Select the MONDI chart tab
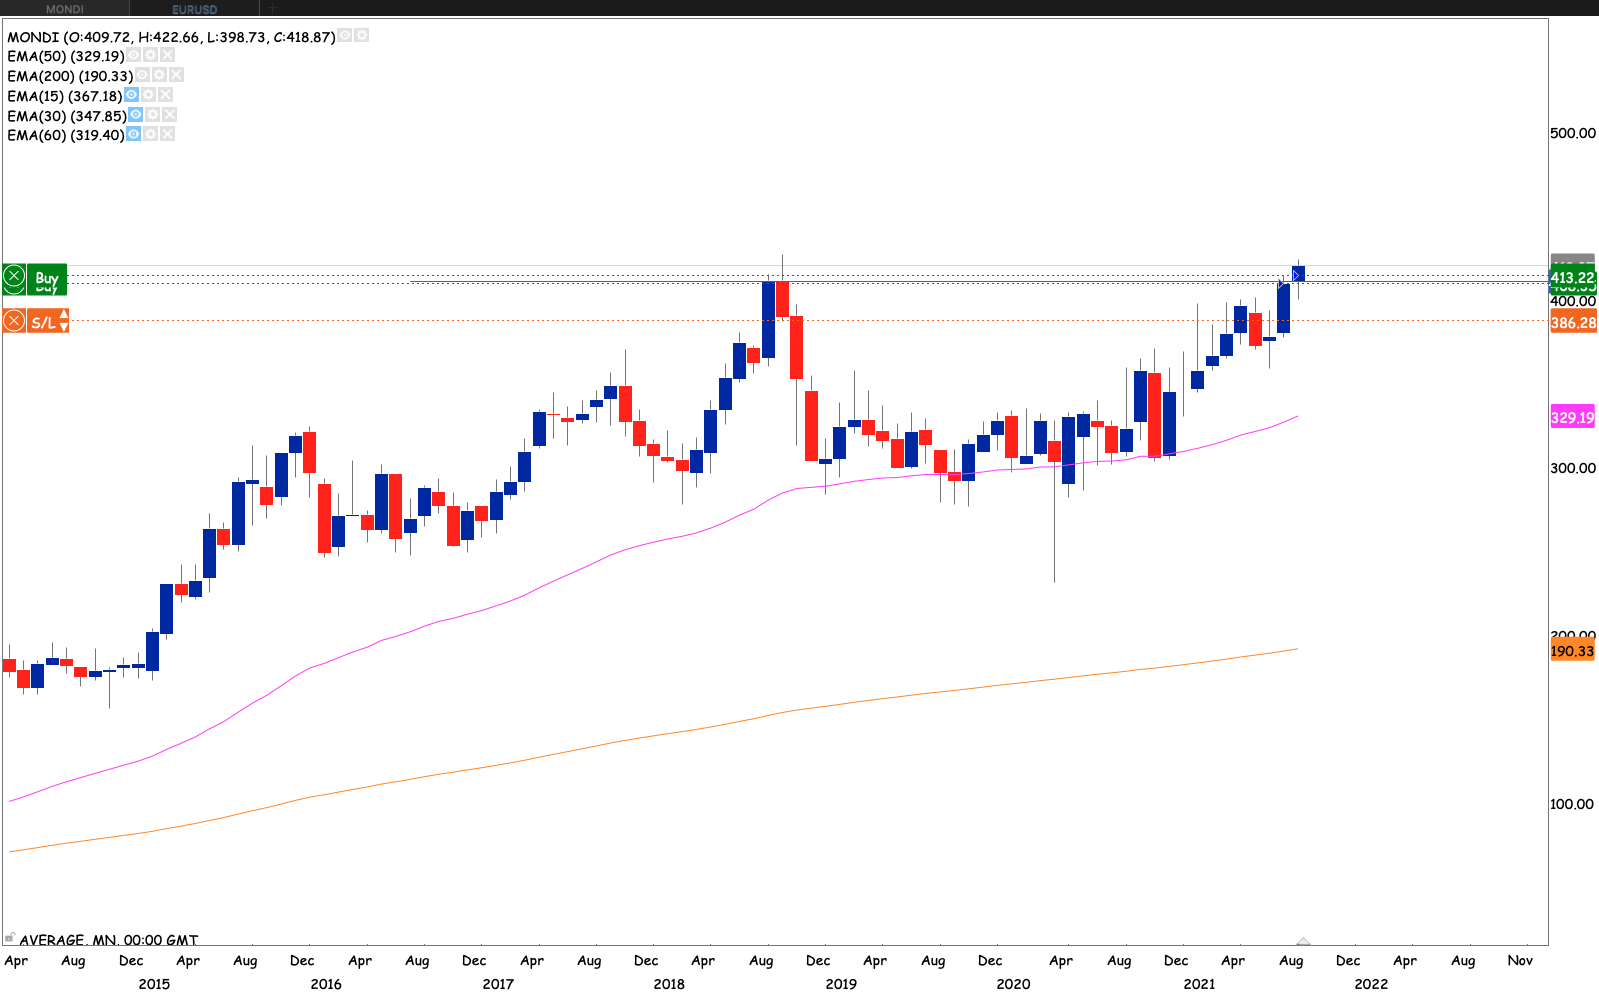This screenshot has height=993, width=1599. (65, 9)
